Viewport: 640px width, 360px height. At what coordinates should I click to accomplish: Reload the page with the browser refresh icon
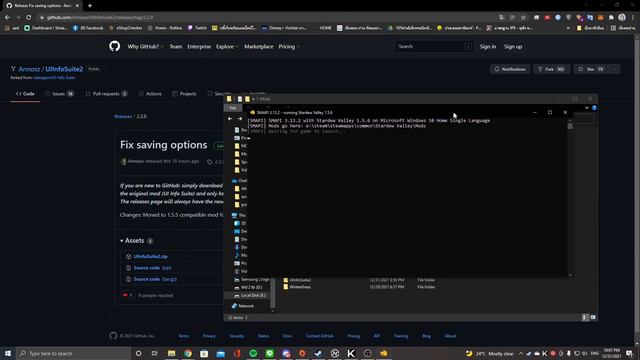tap(29, 18)
